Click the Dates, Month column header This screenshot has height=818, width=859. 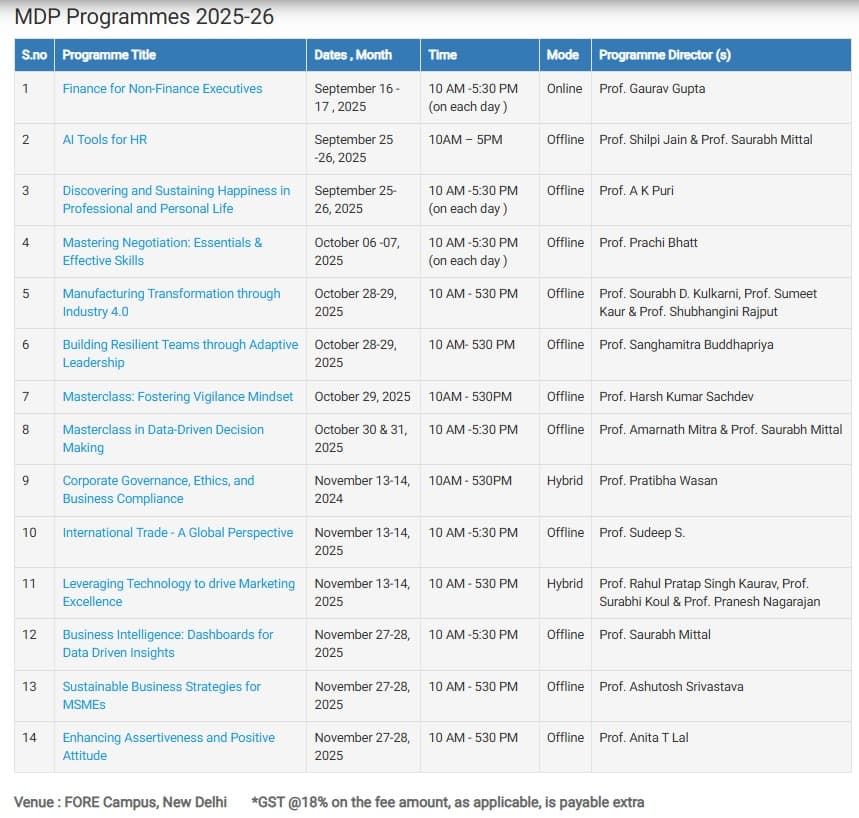pos(353,55)
